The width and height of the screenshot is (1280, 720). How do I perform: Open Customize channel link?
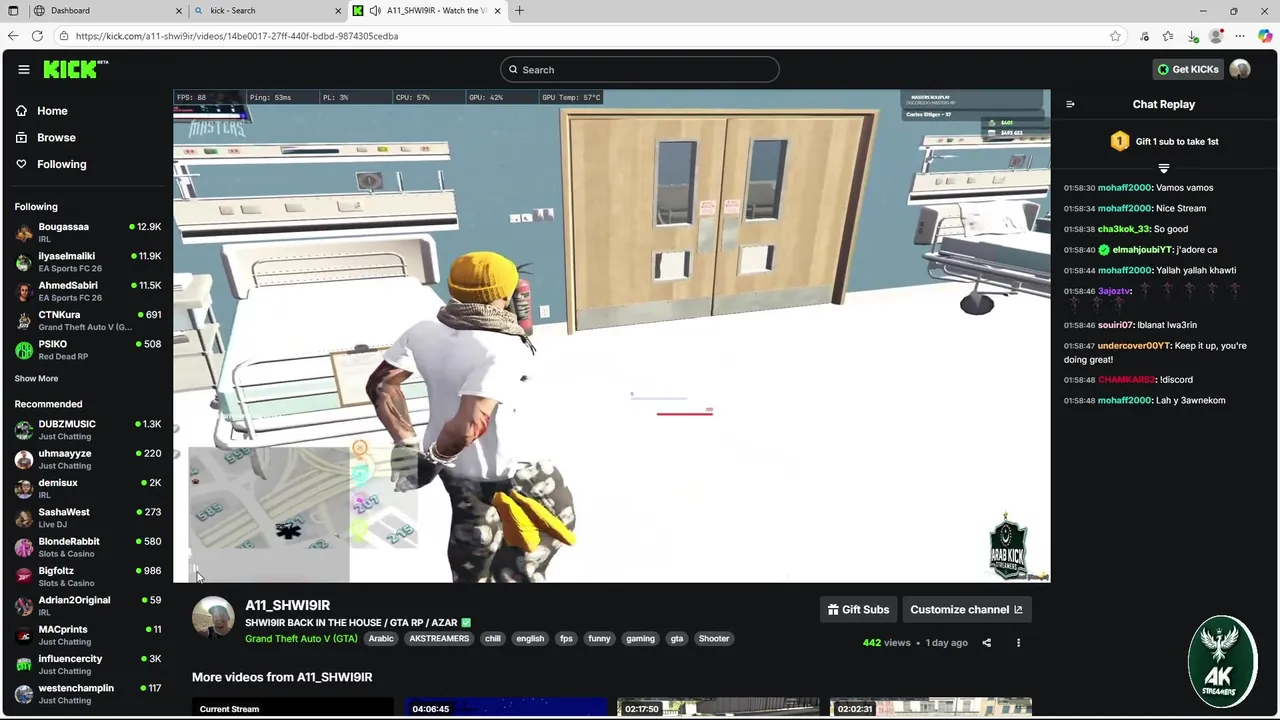[966, 609]
